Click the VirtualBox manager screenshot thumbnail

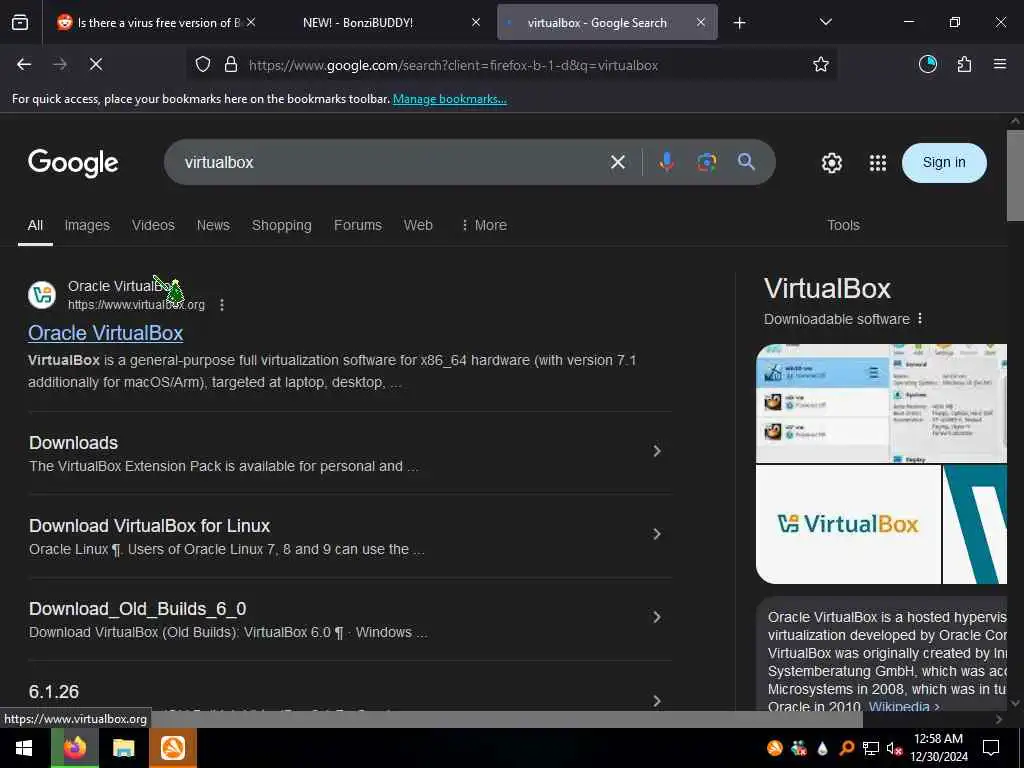click(881, 404)
